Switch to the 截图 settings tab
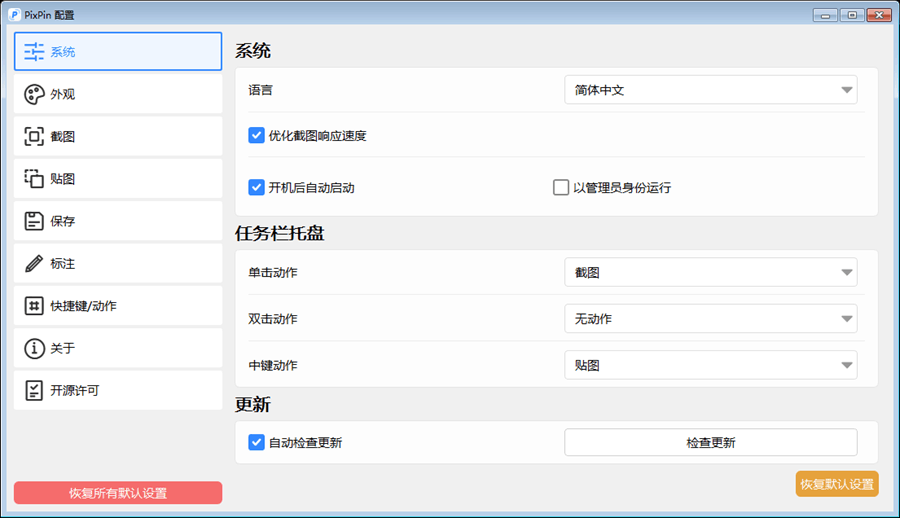Image resolution: width=900 pixels, height=518 pixels. pos(118,137)
